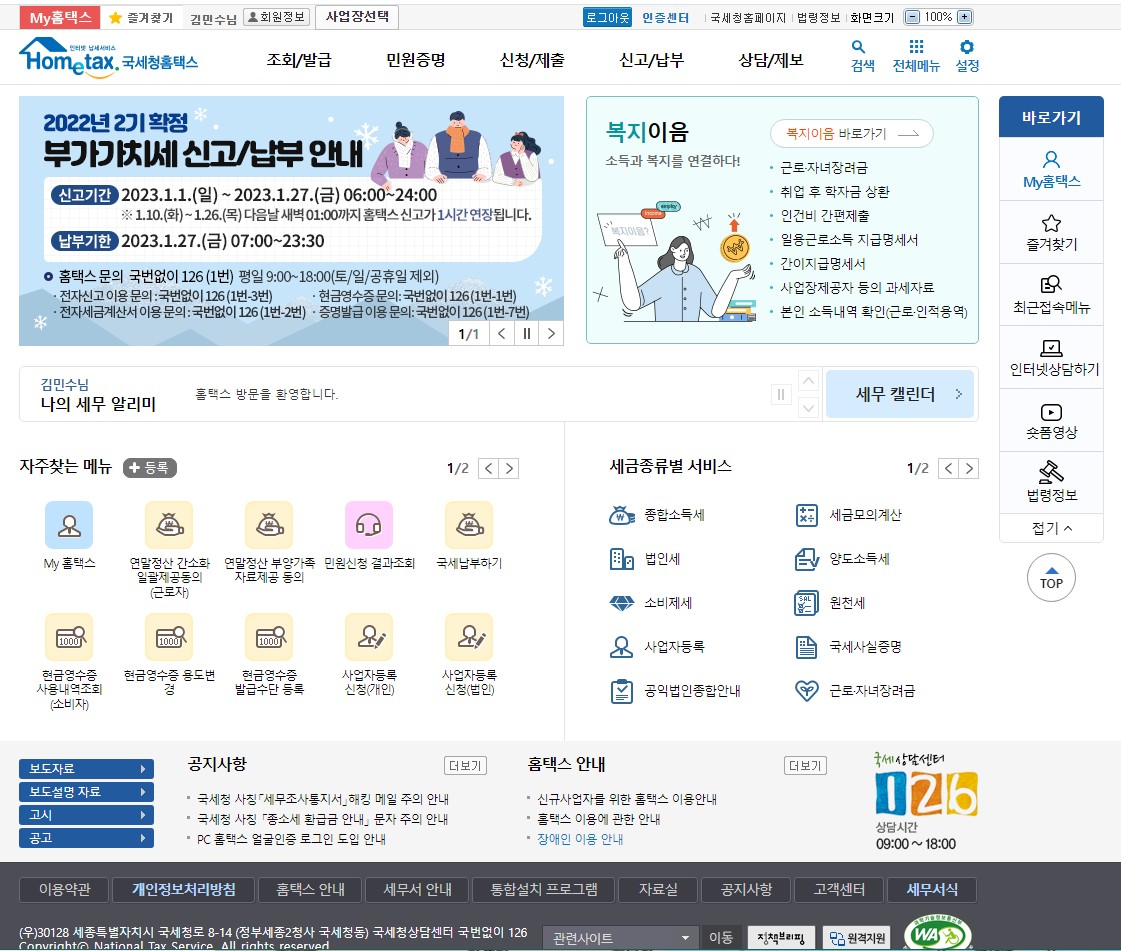Open 즐겨찾기 star in the shortcut sidebar
This screenshot has width=1121, height=951.
(x=1051, y=232)
